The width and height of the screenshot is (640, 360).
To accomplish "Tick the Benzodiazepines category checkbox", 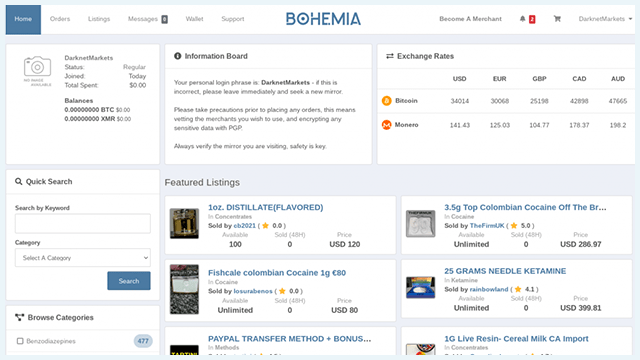I will tap(20, 341).
